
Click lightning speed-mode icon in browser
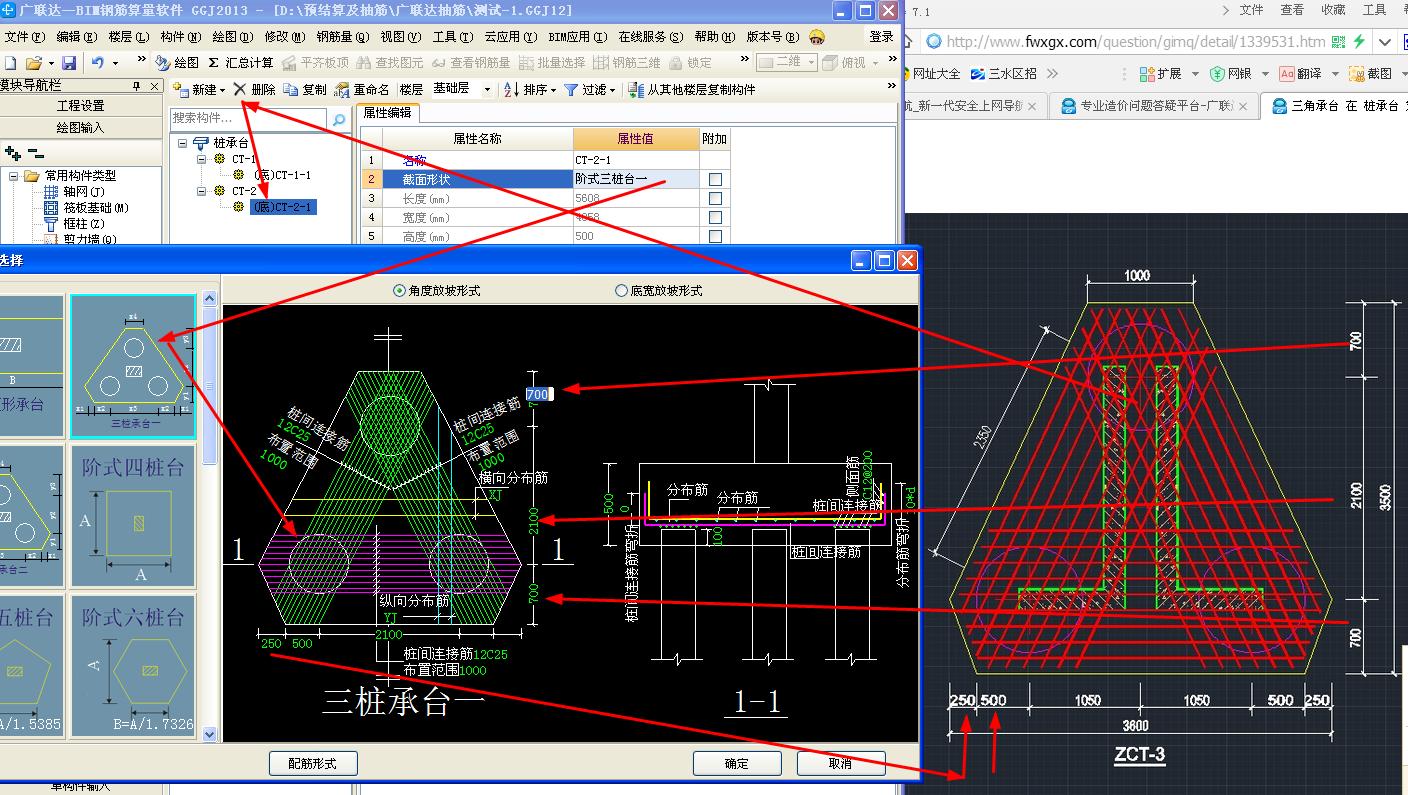(1359, 42)
